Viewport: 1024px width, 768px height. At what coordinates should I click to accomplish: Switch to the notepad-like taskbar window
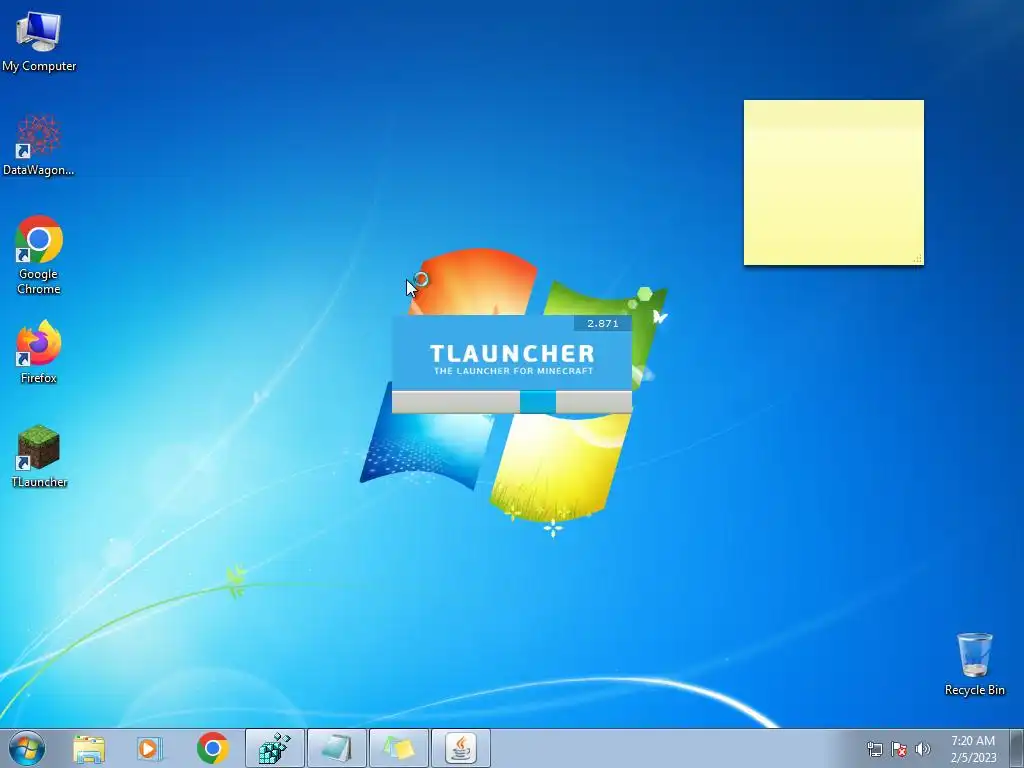[336, 748]
